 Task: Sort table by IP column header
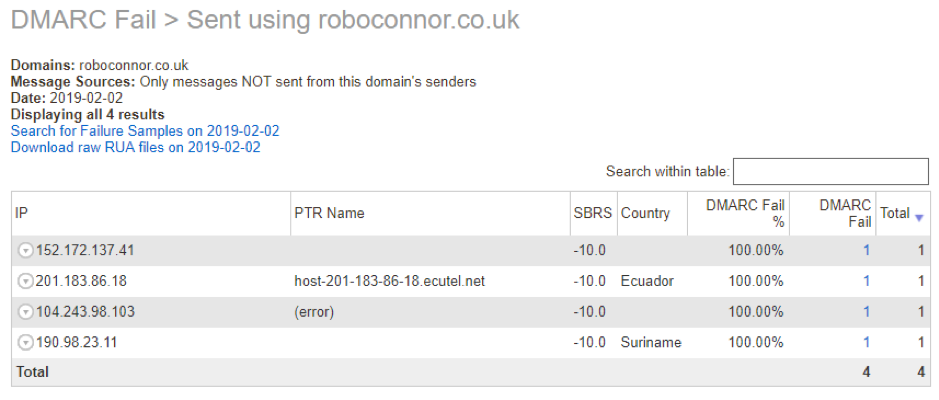[x=21, y=213]
